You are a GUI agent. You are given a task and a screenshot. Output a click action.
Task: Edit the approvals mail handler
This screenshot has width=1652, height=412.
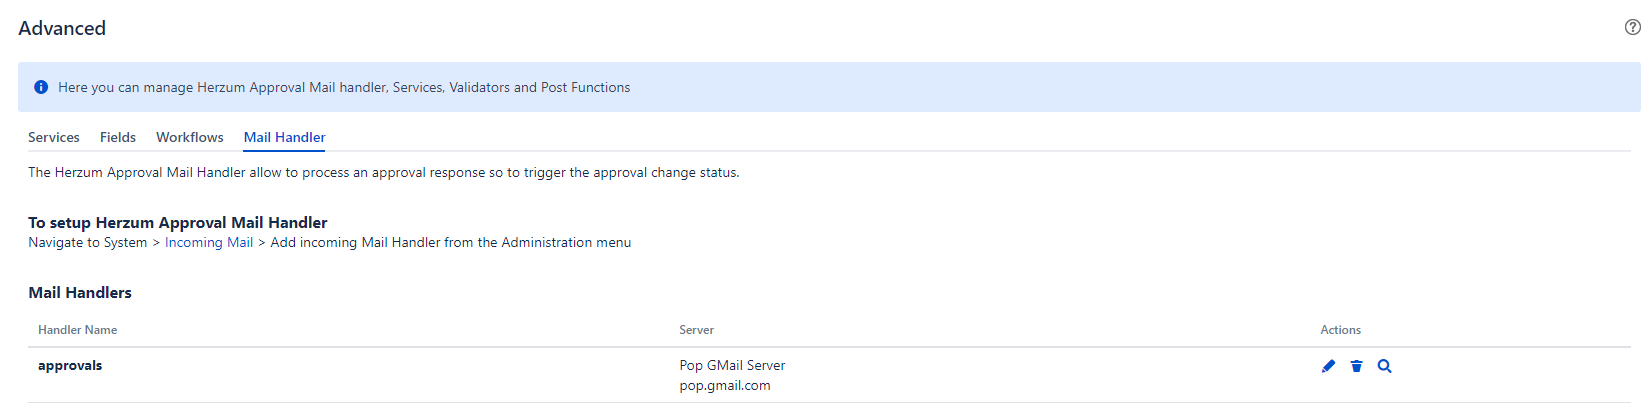[x=1328, y=366]
